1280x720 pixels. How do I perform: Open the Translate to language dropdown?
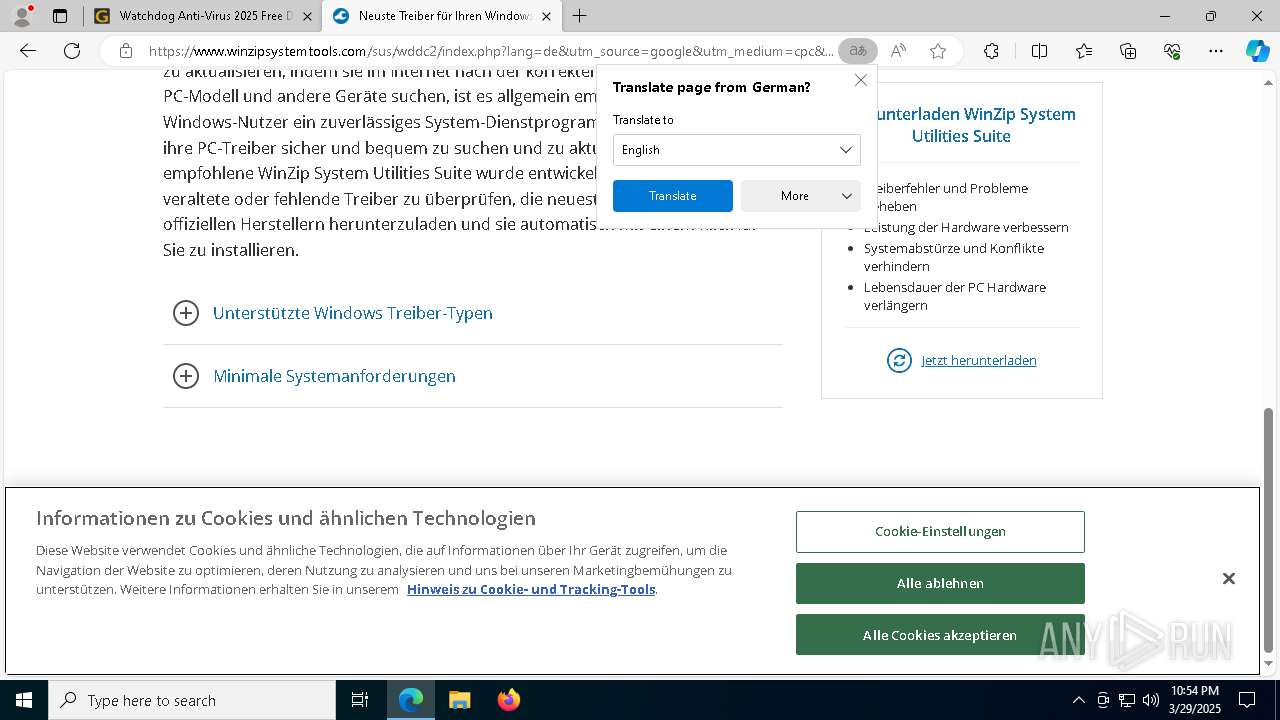coord(737,150)
